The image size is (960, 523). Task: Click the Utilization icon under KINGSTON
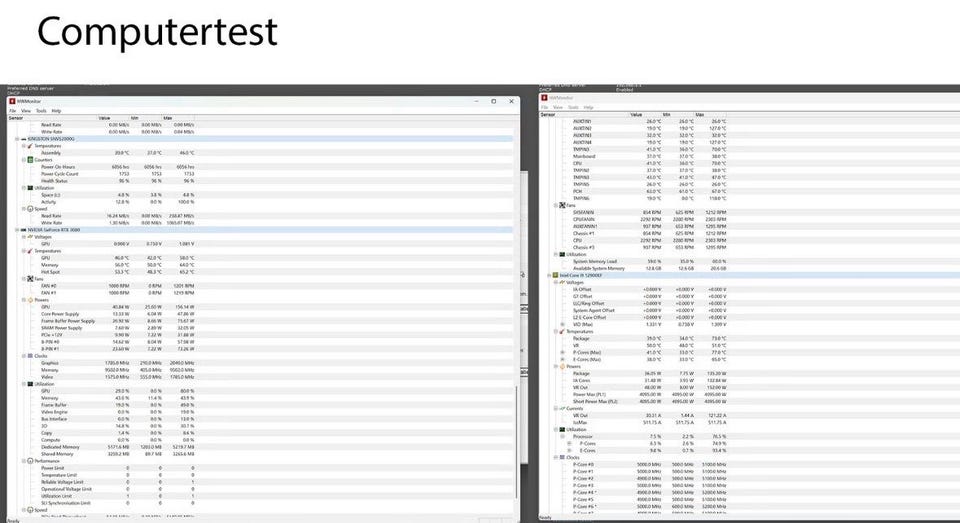click(x=30, y=188)
